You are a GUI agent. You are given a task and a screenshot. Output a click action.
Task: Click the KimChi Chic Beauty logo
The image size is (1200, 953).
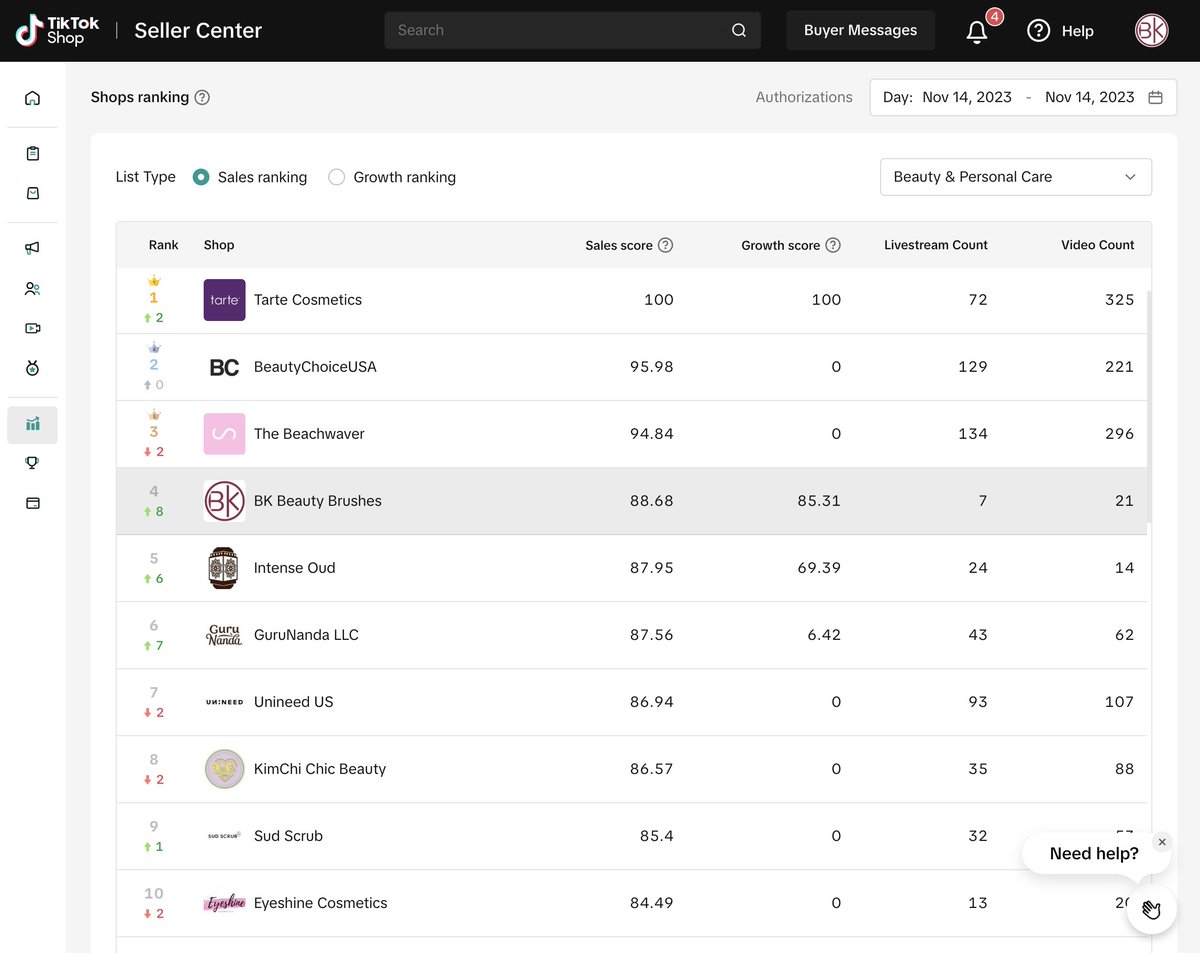coord(224,769)
